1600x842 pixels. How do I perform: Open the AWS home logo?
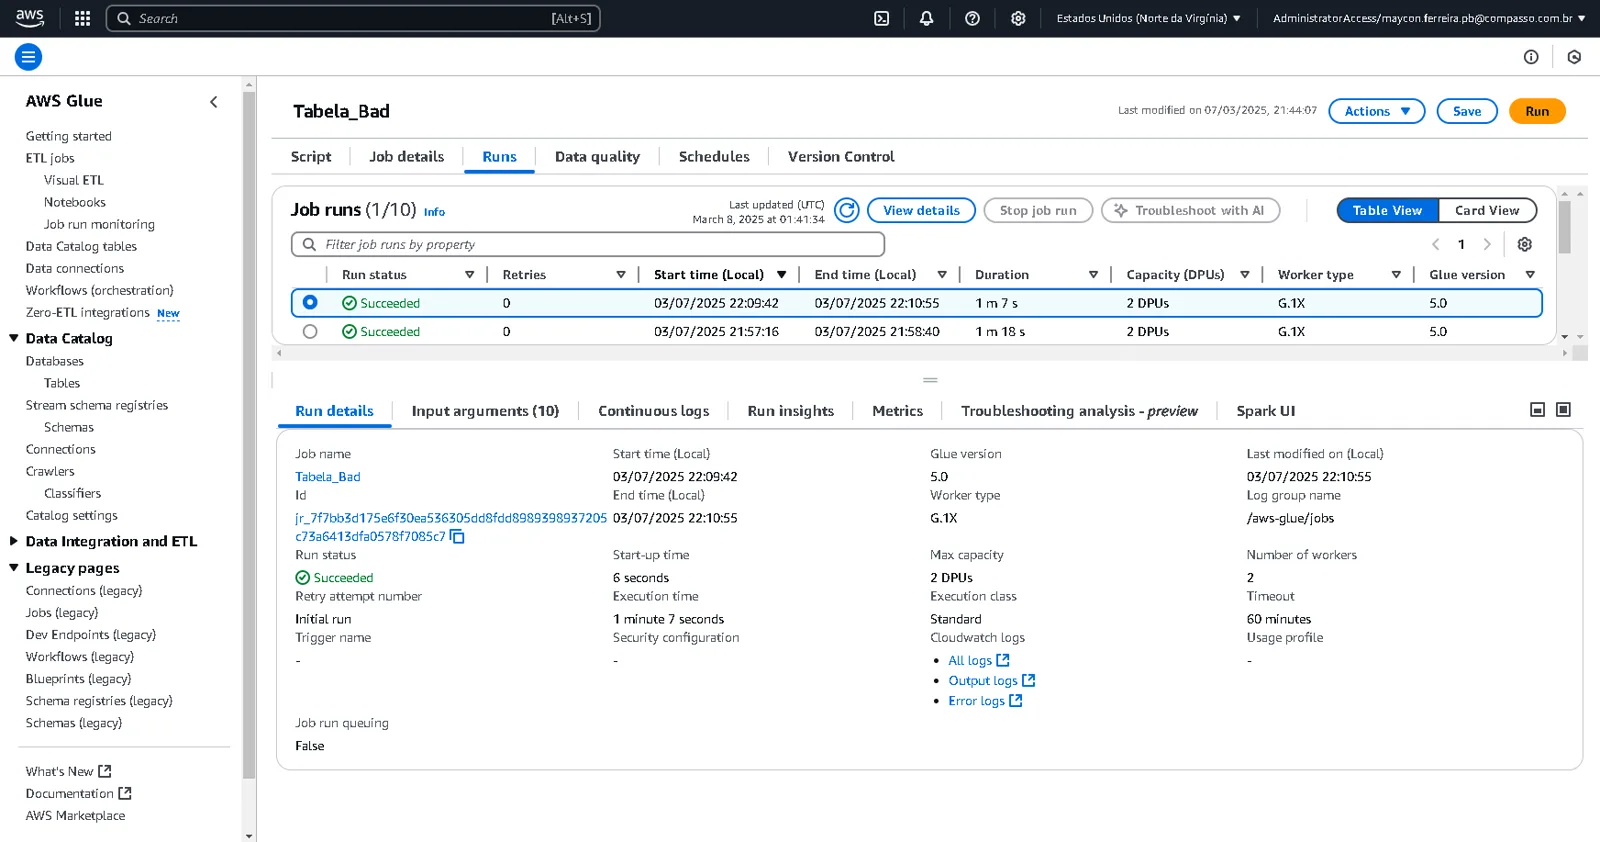30,18
